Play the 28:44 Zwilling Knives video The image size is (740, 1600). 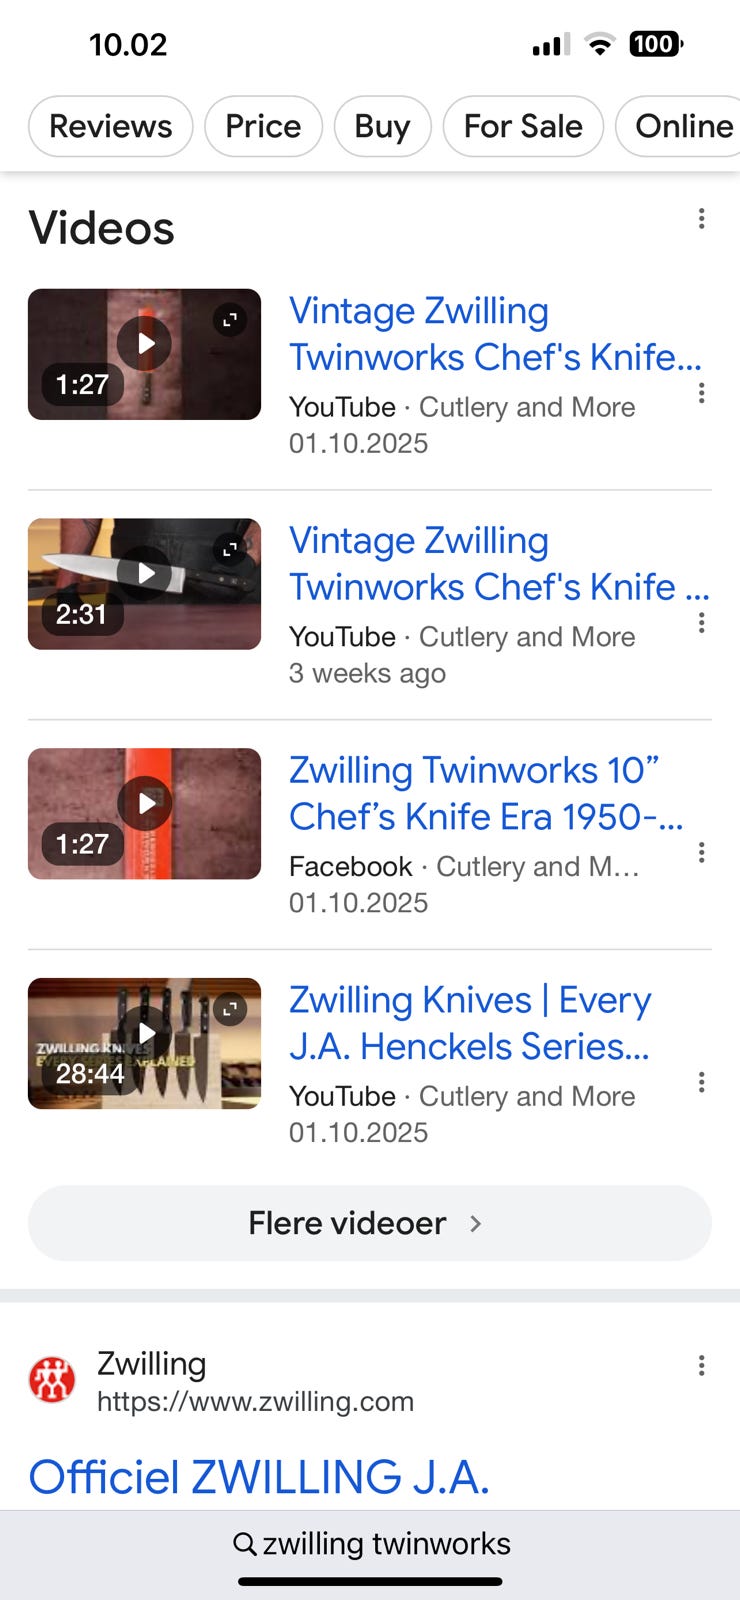click(x=145, y=1043)
